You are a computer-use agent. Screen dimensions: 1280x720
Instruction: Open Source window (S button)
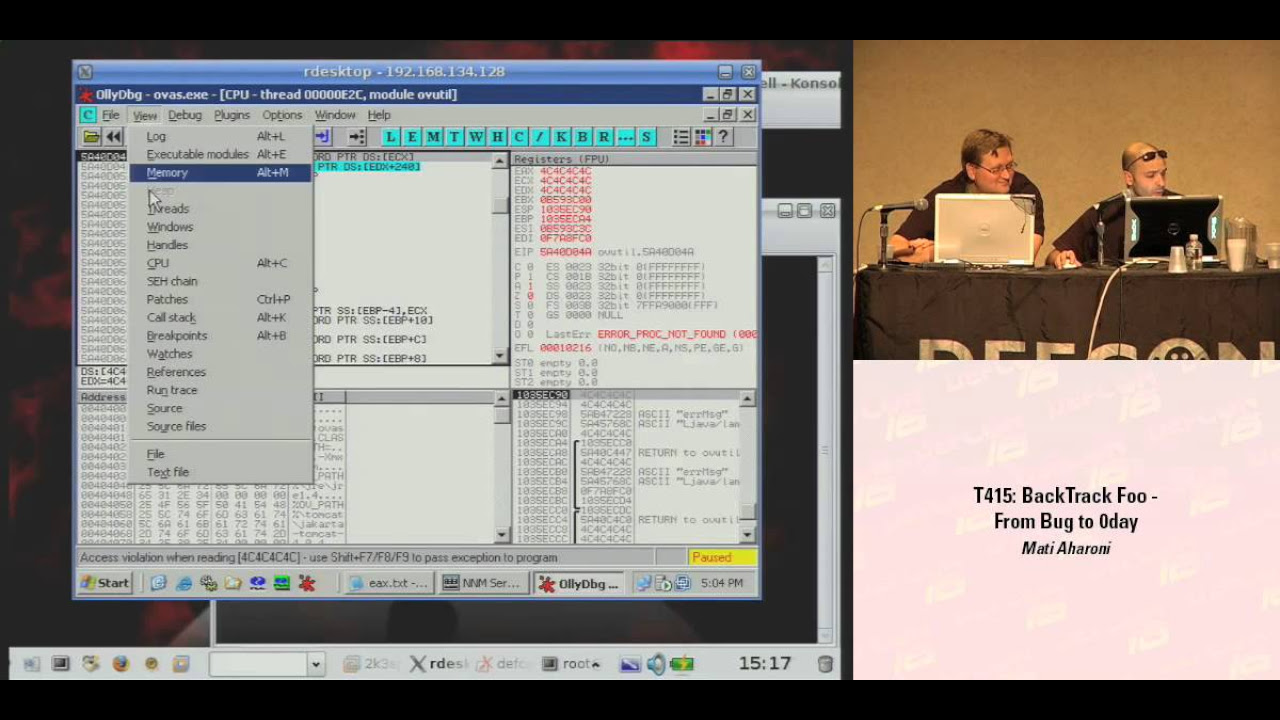pos(646,137)
